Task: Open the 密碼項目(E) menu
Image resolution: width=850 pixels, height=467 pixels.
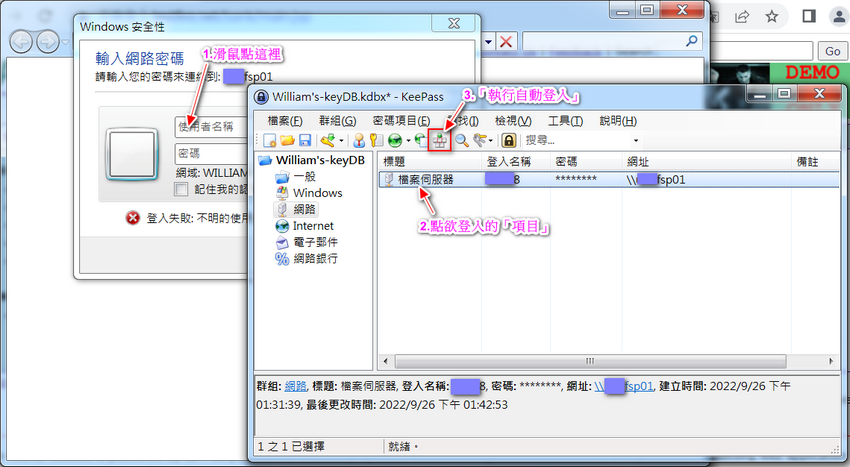Action: 401,121
